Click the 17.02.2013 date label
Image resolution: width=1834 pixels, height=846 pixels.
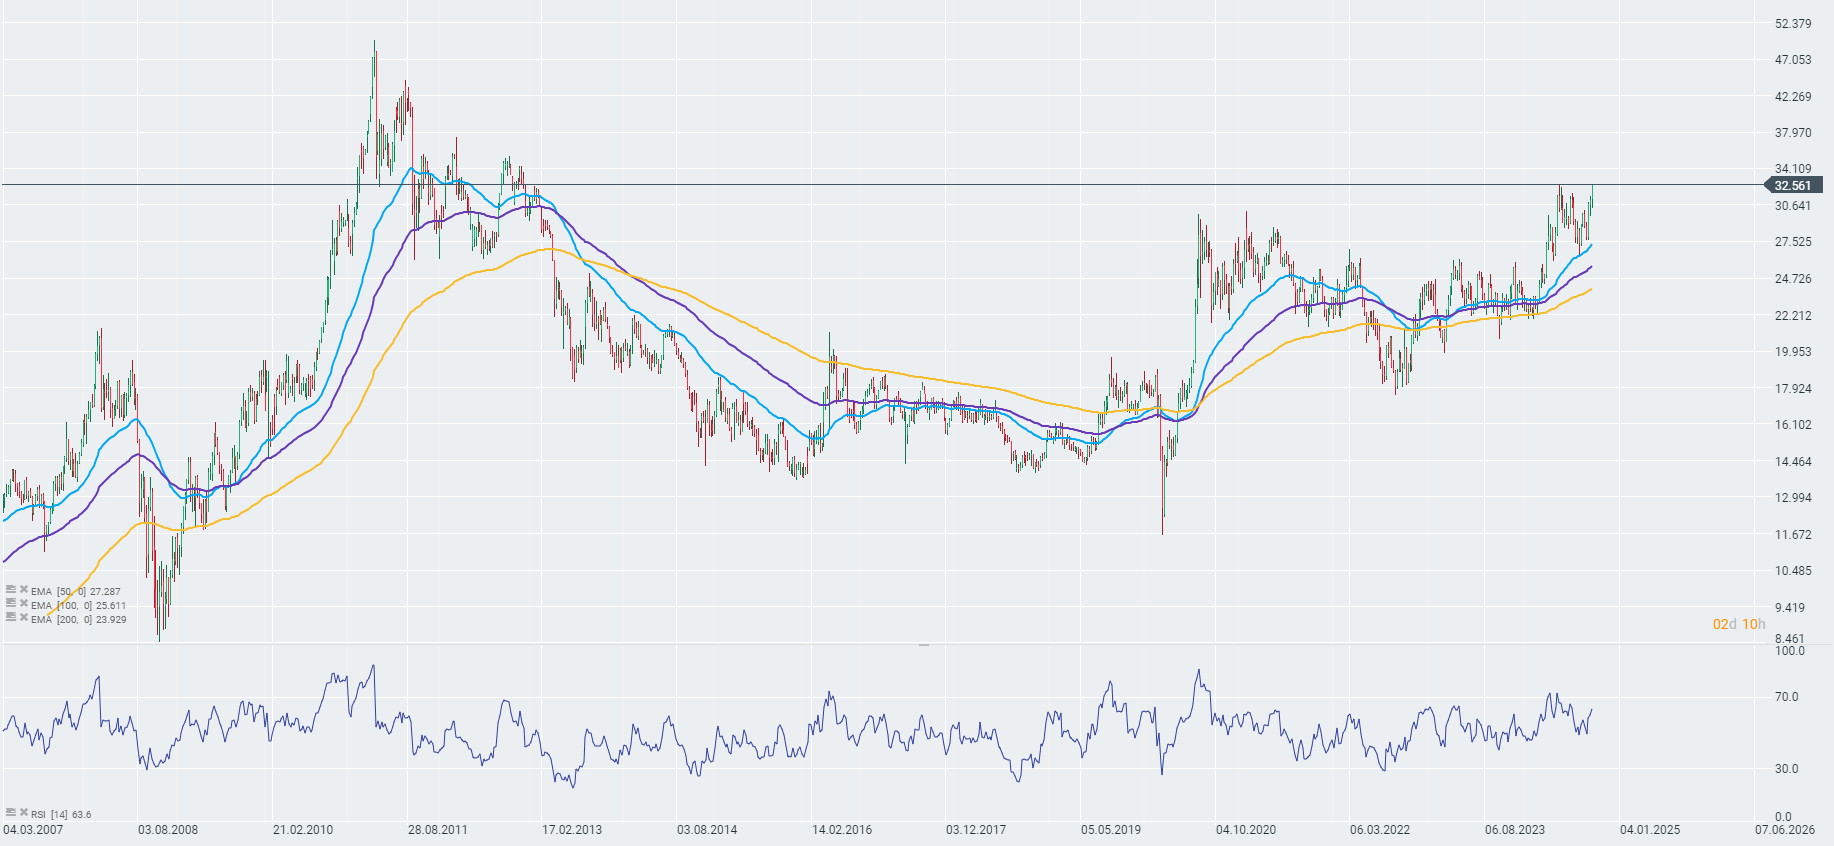pyautogui.click(x=572, y=830)
